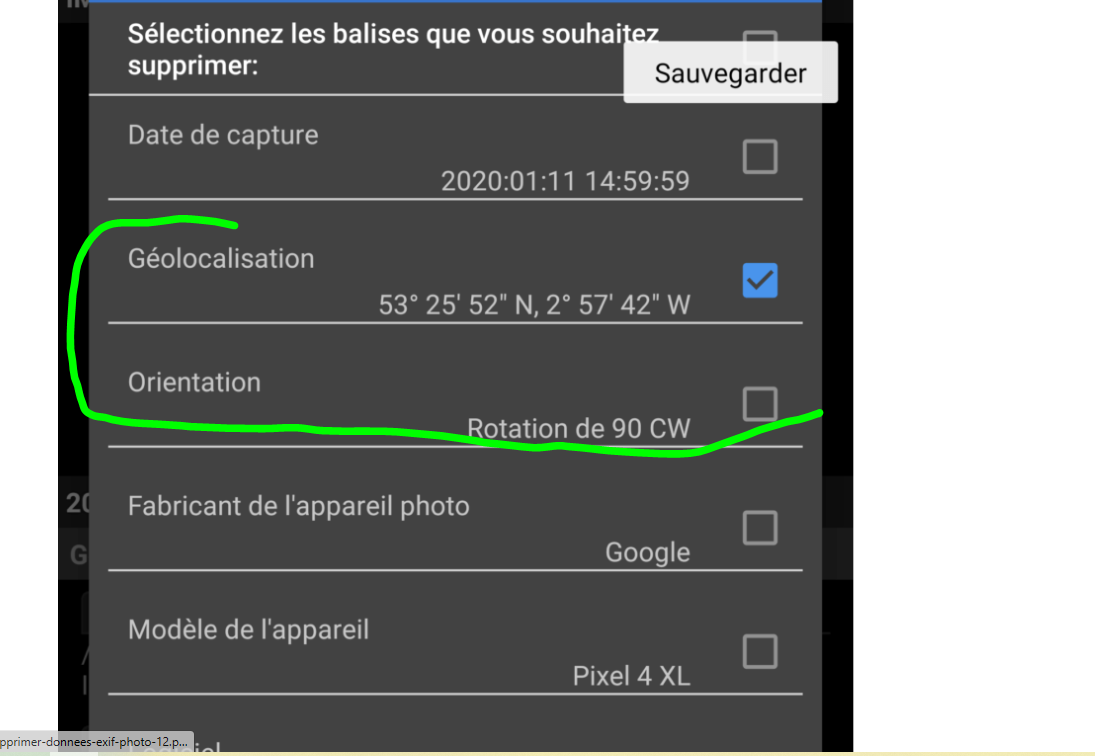Viewport: 1095px width, 756px height.
Task: Check the Date de capture checkbox
Action: [760, 156]
